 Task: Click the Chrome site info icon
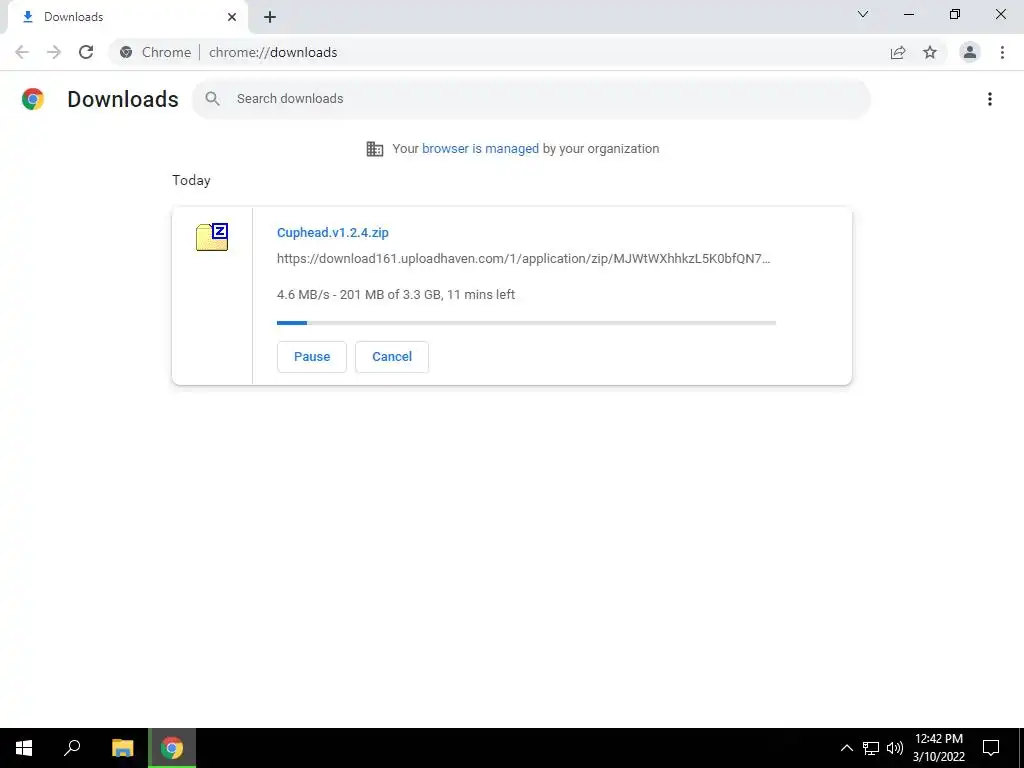point(126,52)
